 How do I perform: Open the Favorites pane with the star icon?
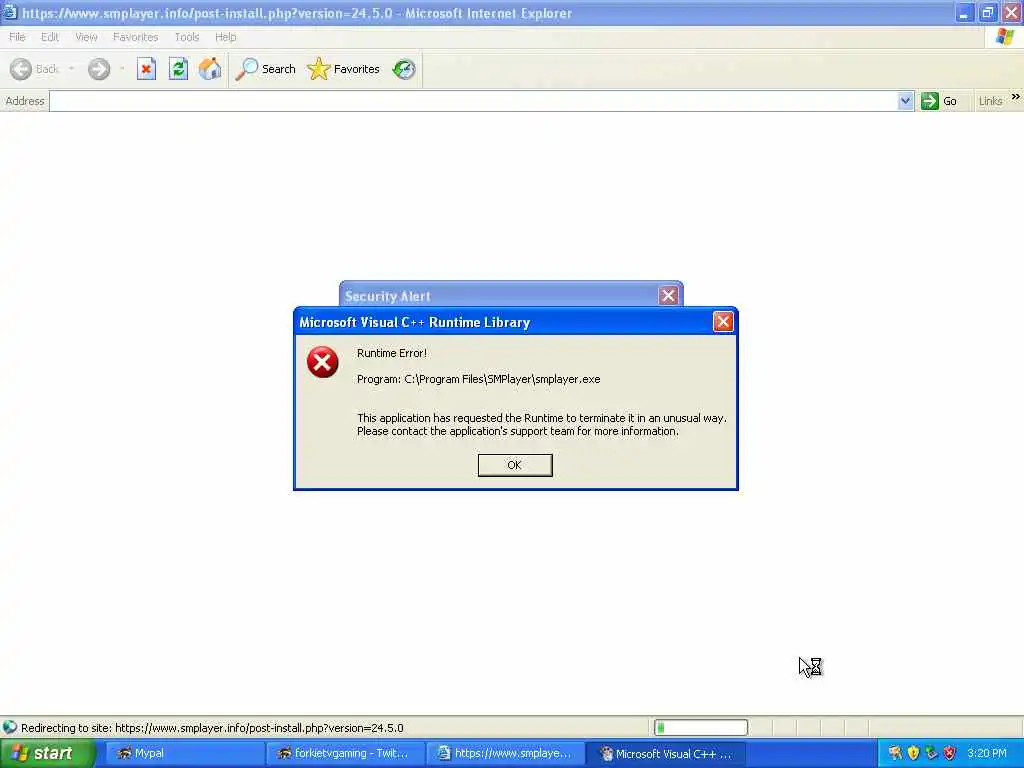(x=344, y=69)
